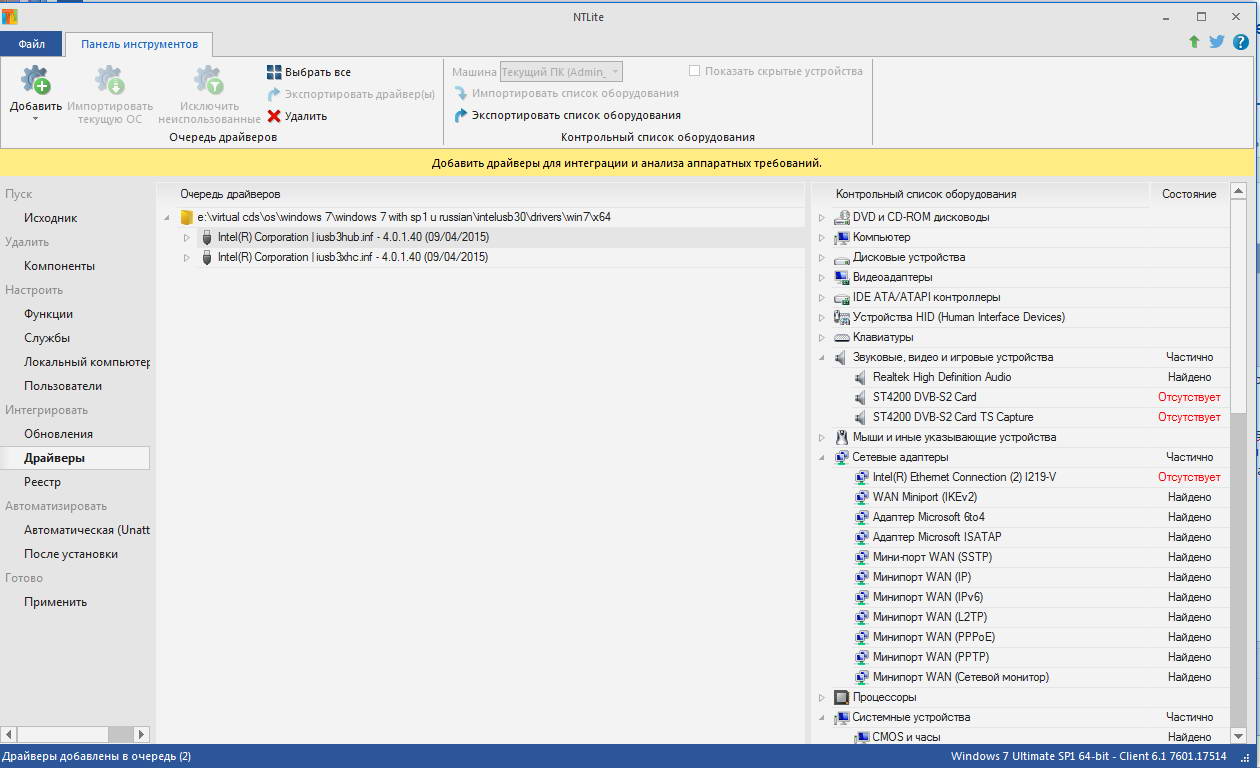Image resolution: width=1260 pixels, height=768 pixels.
Task: Expand DVD и CD-ROM дисководы category
Action: click(x=822, y=217)
